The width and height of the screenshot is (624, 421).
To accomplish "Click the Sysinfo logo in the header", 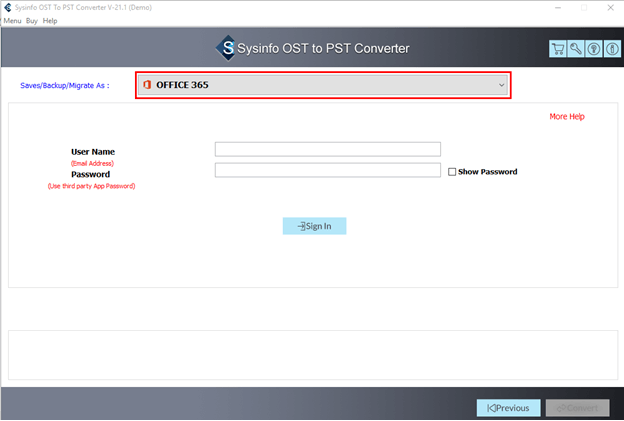I will (x=226, y=48).
